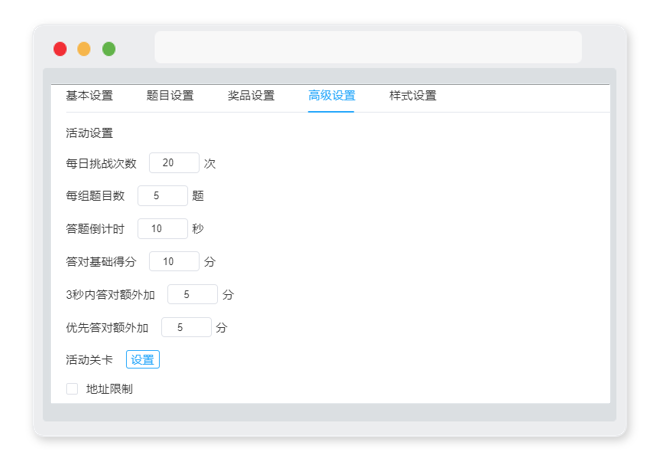
Task: Click the 答对基础得分 label
Action: pyautogui.click(x=101, y=262)
